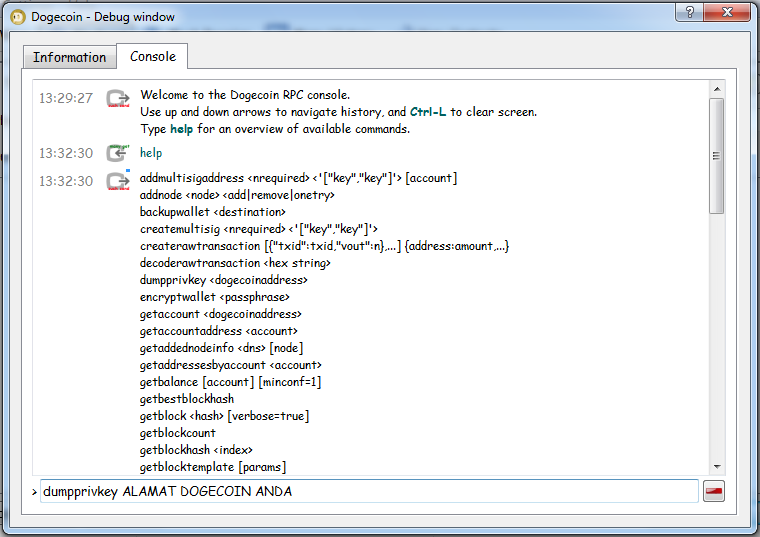Viewport: 760px width, 537px height.
Task: Click the bold 'help' word in the welcome message
Action: pos(181,129)
